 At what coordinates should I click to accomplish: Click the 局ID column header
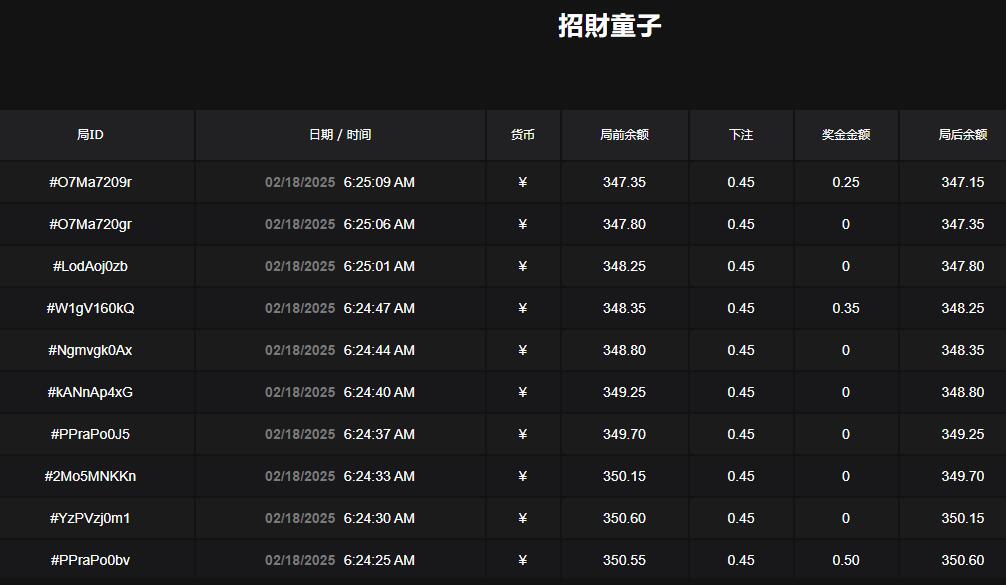click(x=90, y=135)
